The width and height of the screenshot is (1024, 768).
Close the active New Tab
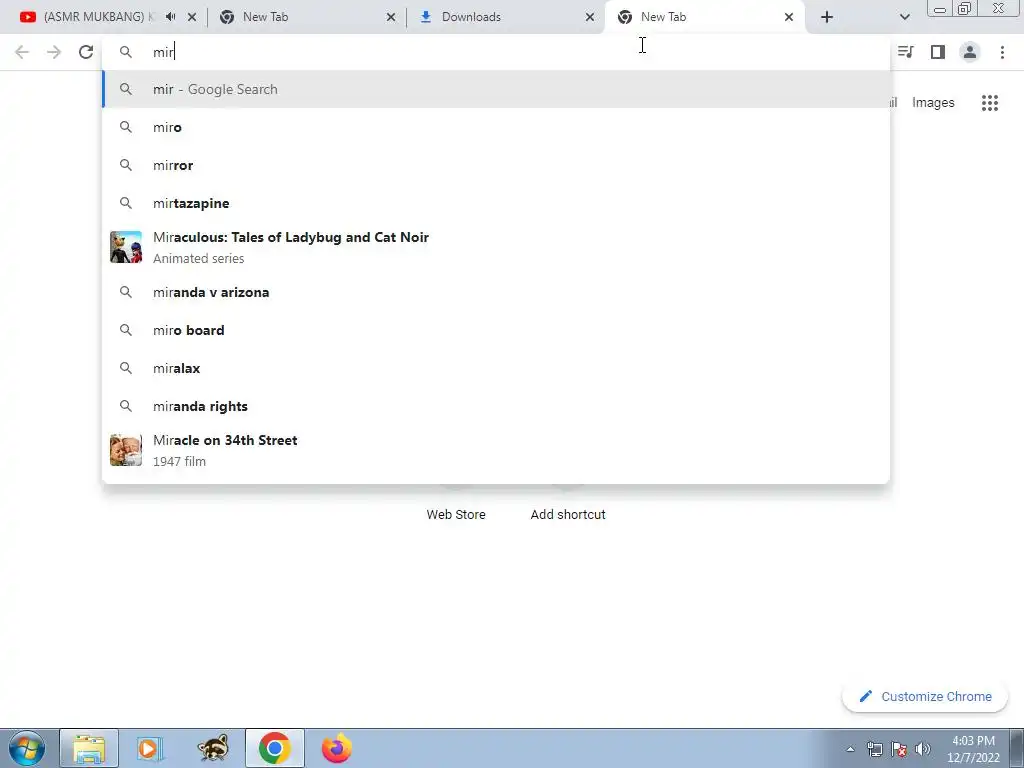(x=789, y=17)
